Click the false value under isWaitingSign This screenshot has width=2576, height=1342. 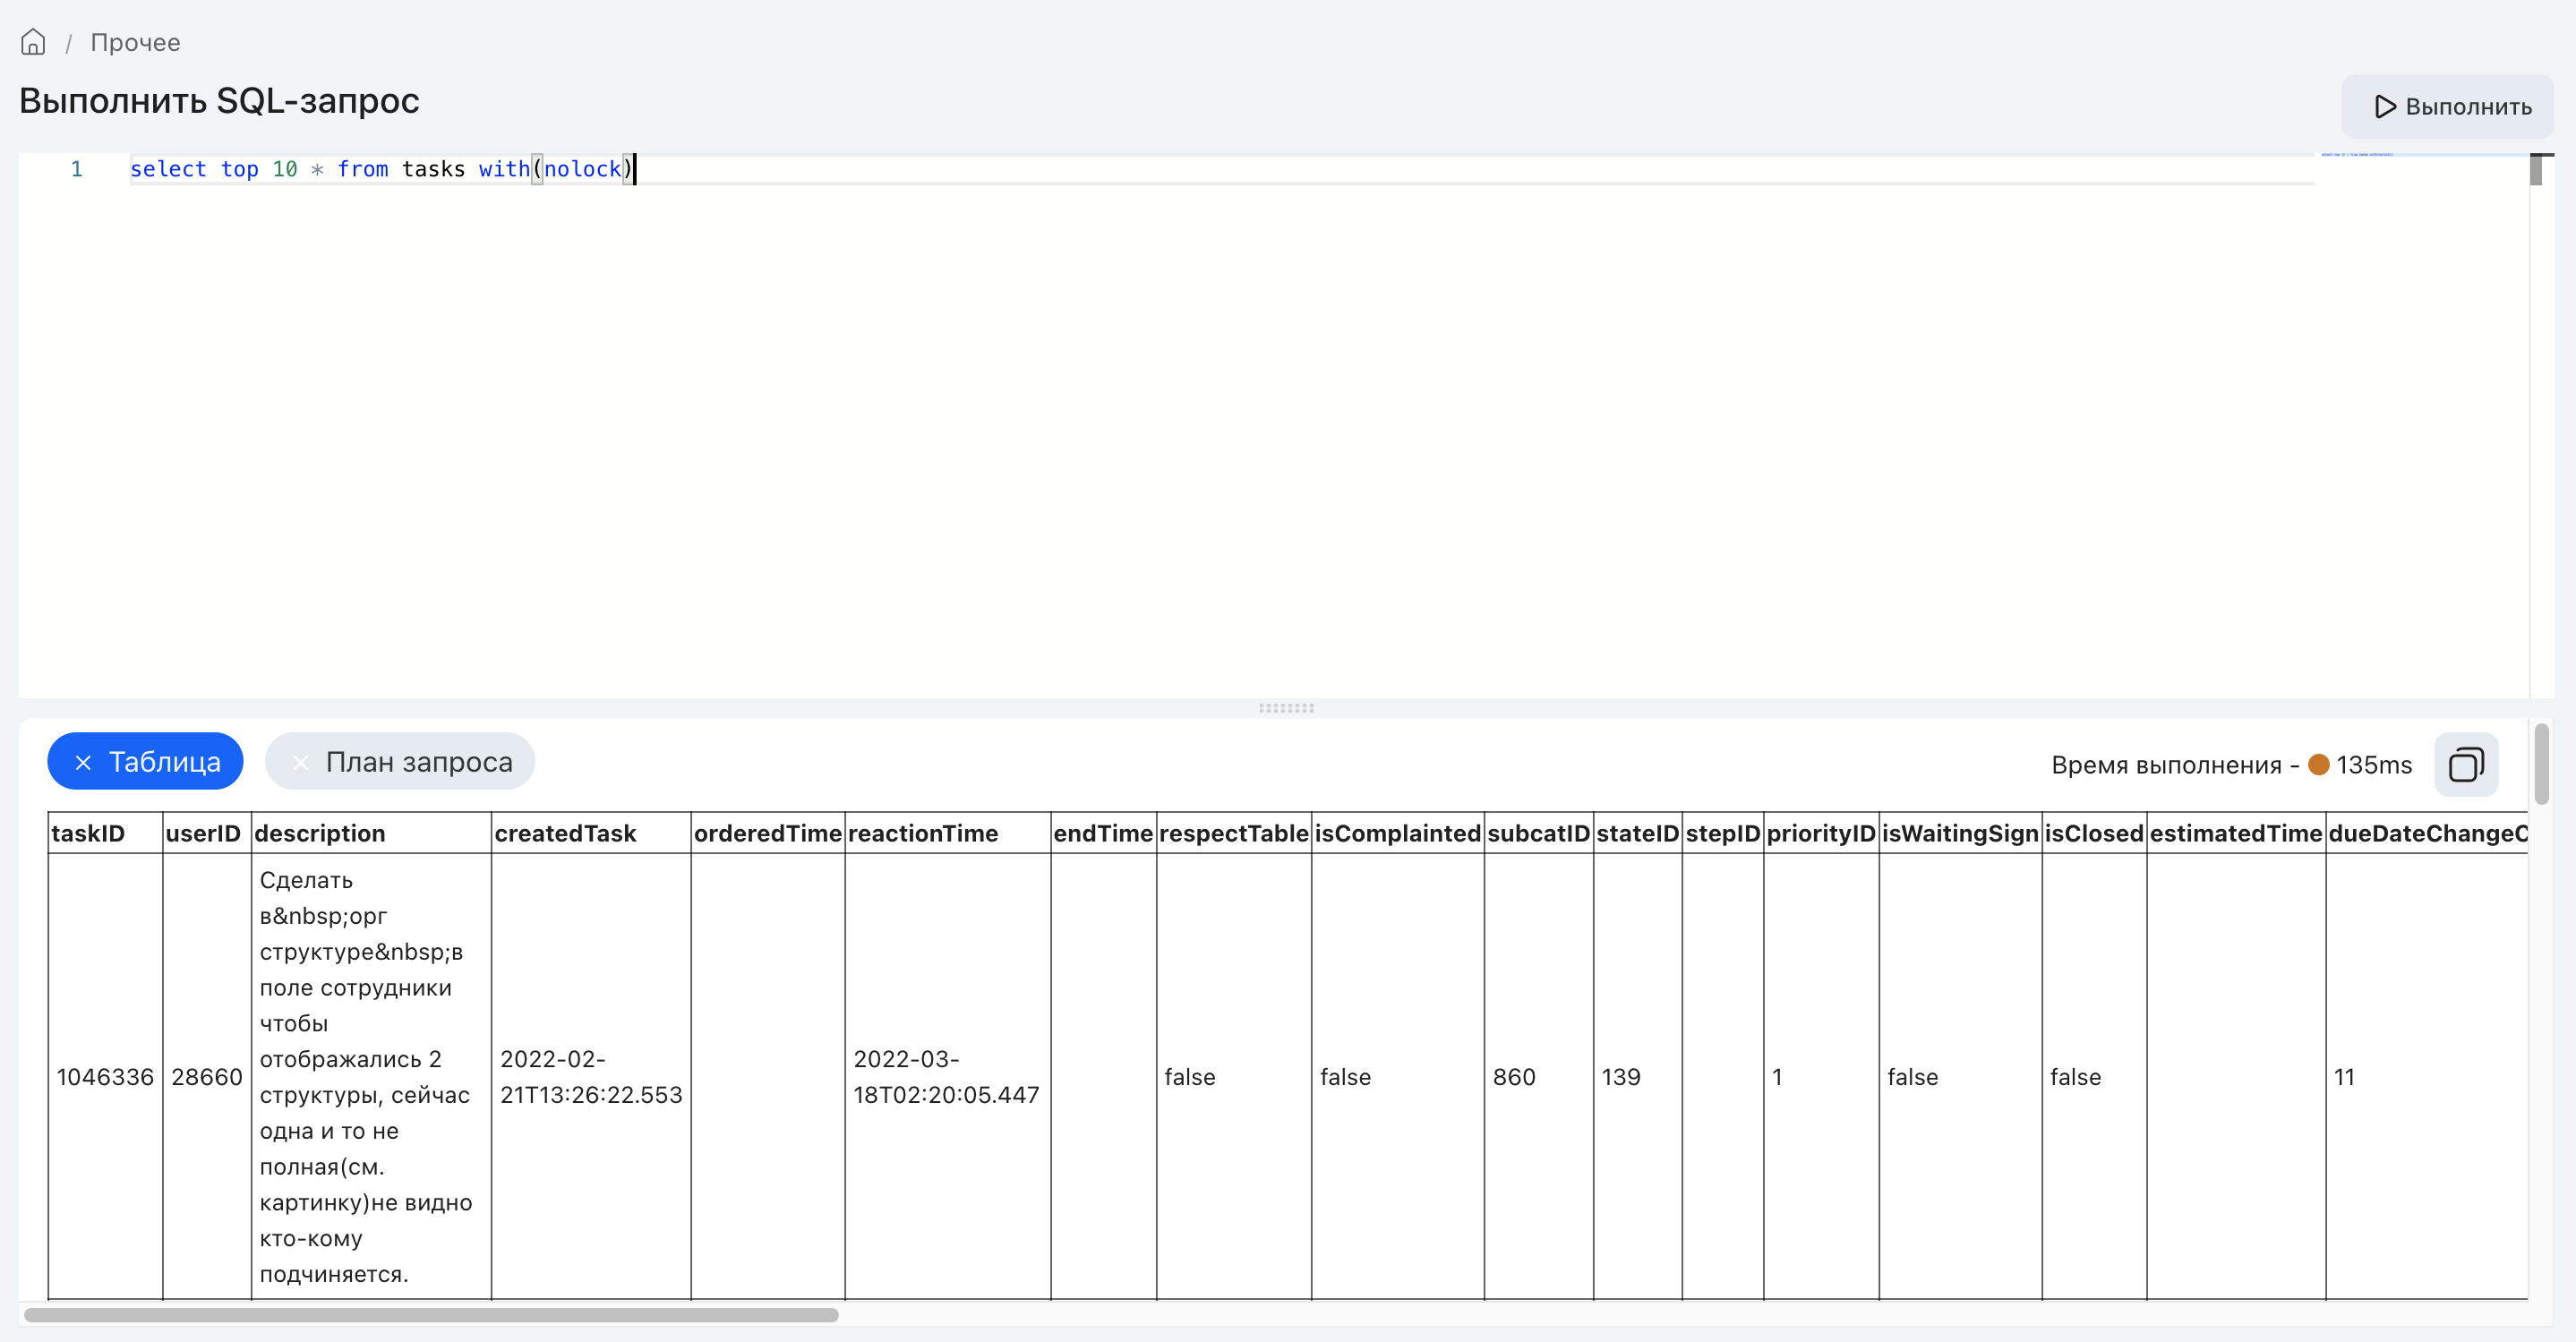[1913, 1077]
